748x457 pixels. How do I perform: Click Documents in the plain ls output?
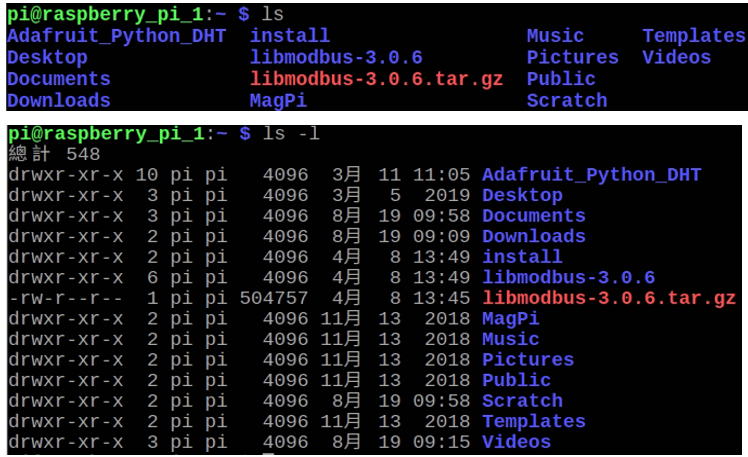pos(59,79)
